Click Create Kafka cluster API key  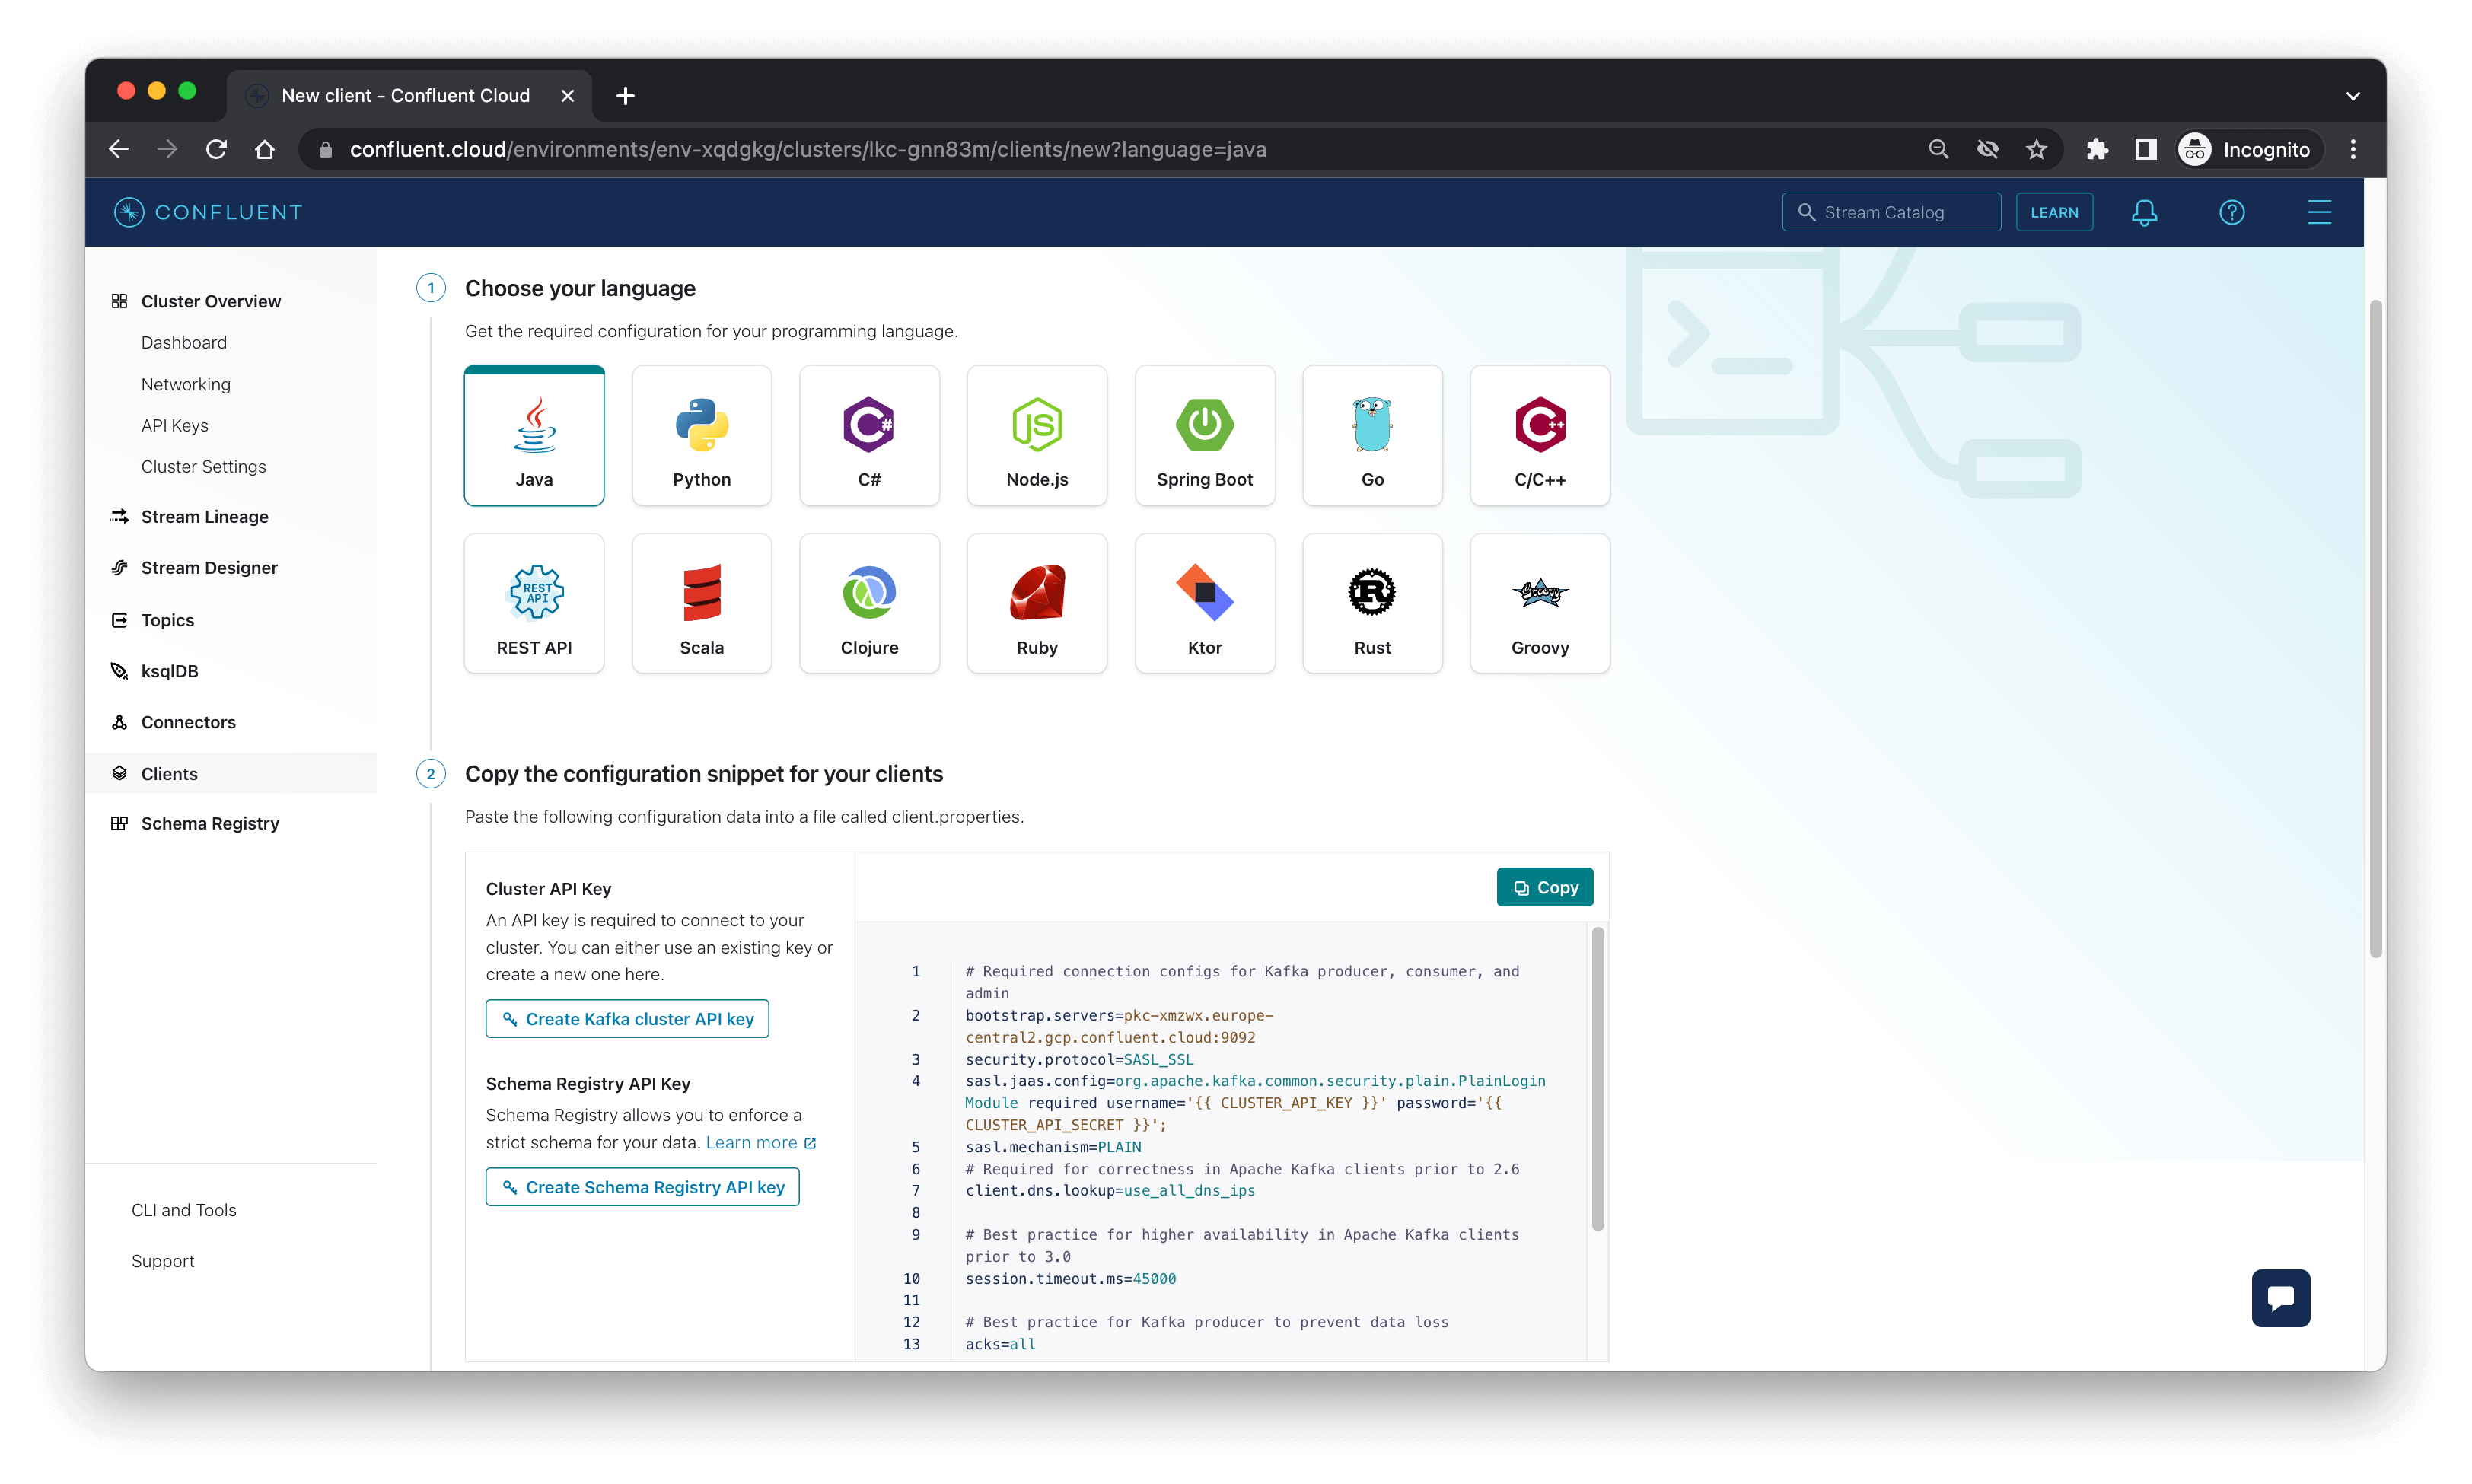(627, 1019)
